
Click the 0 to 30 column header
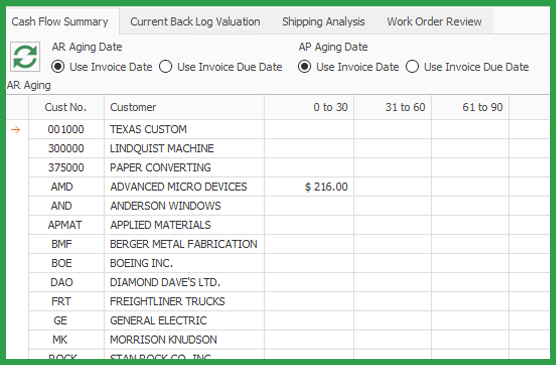[x=309, y=107]
